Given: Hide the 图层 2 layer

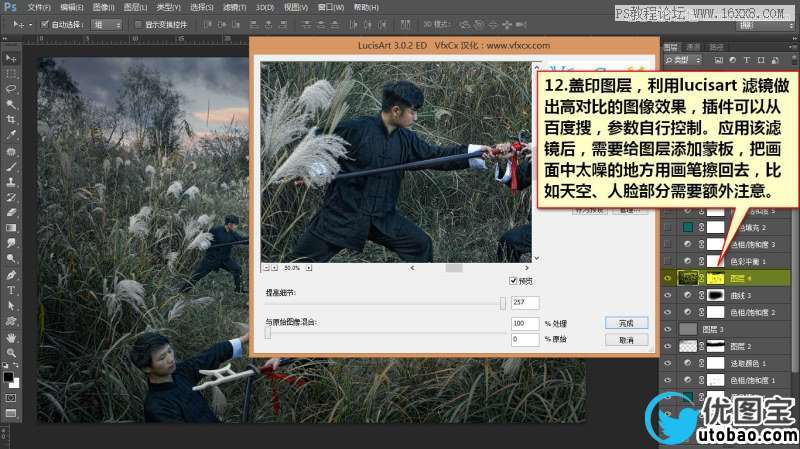Looking at the screenshot, I should point(667,346).
